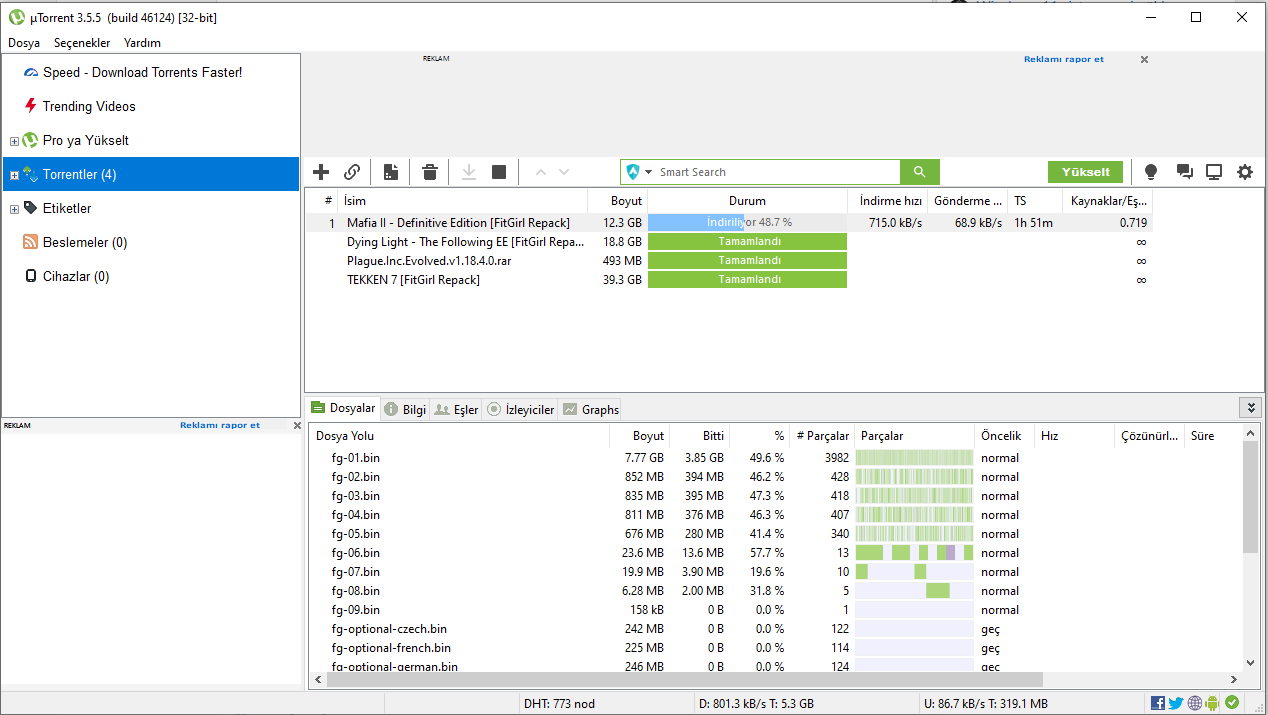Click the globe web icon in status bar
Viewport: 1268px width, 715px height.
point(1194,703)
